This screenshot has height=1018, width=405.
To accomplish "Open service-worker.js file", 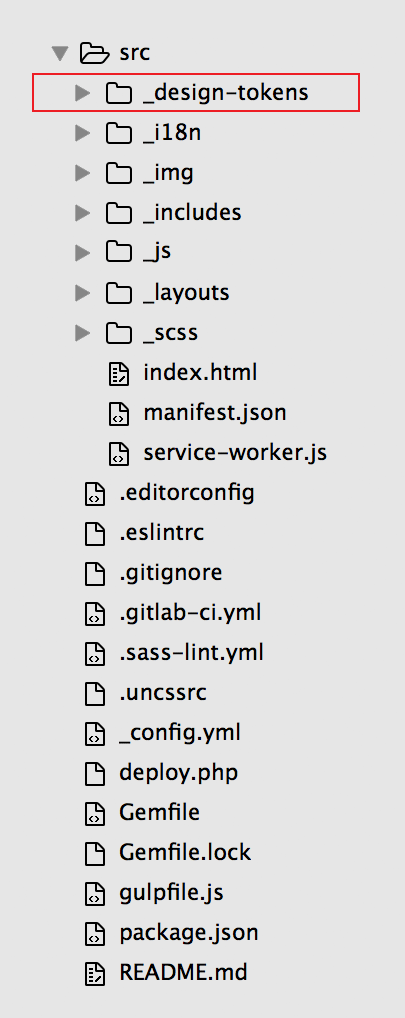I will [x=235, y=453].
